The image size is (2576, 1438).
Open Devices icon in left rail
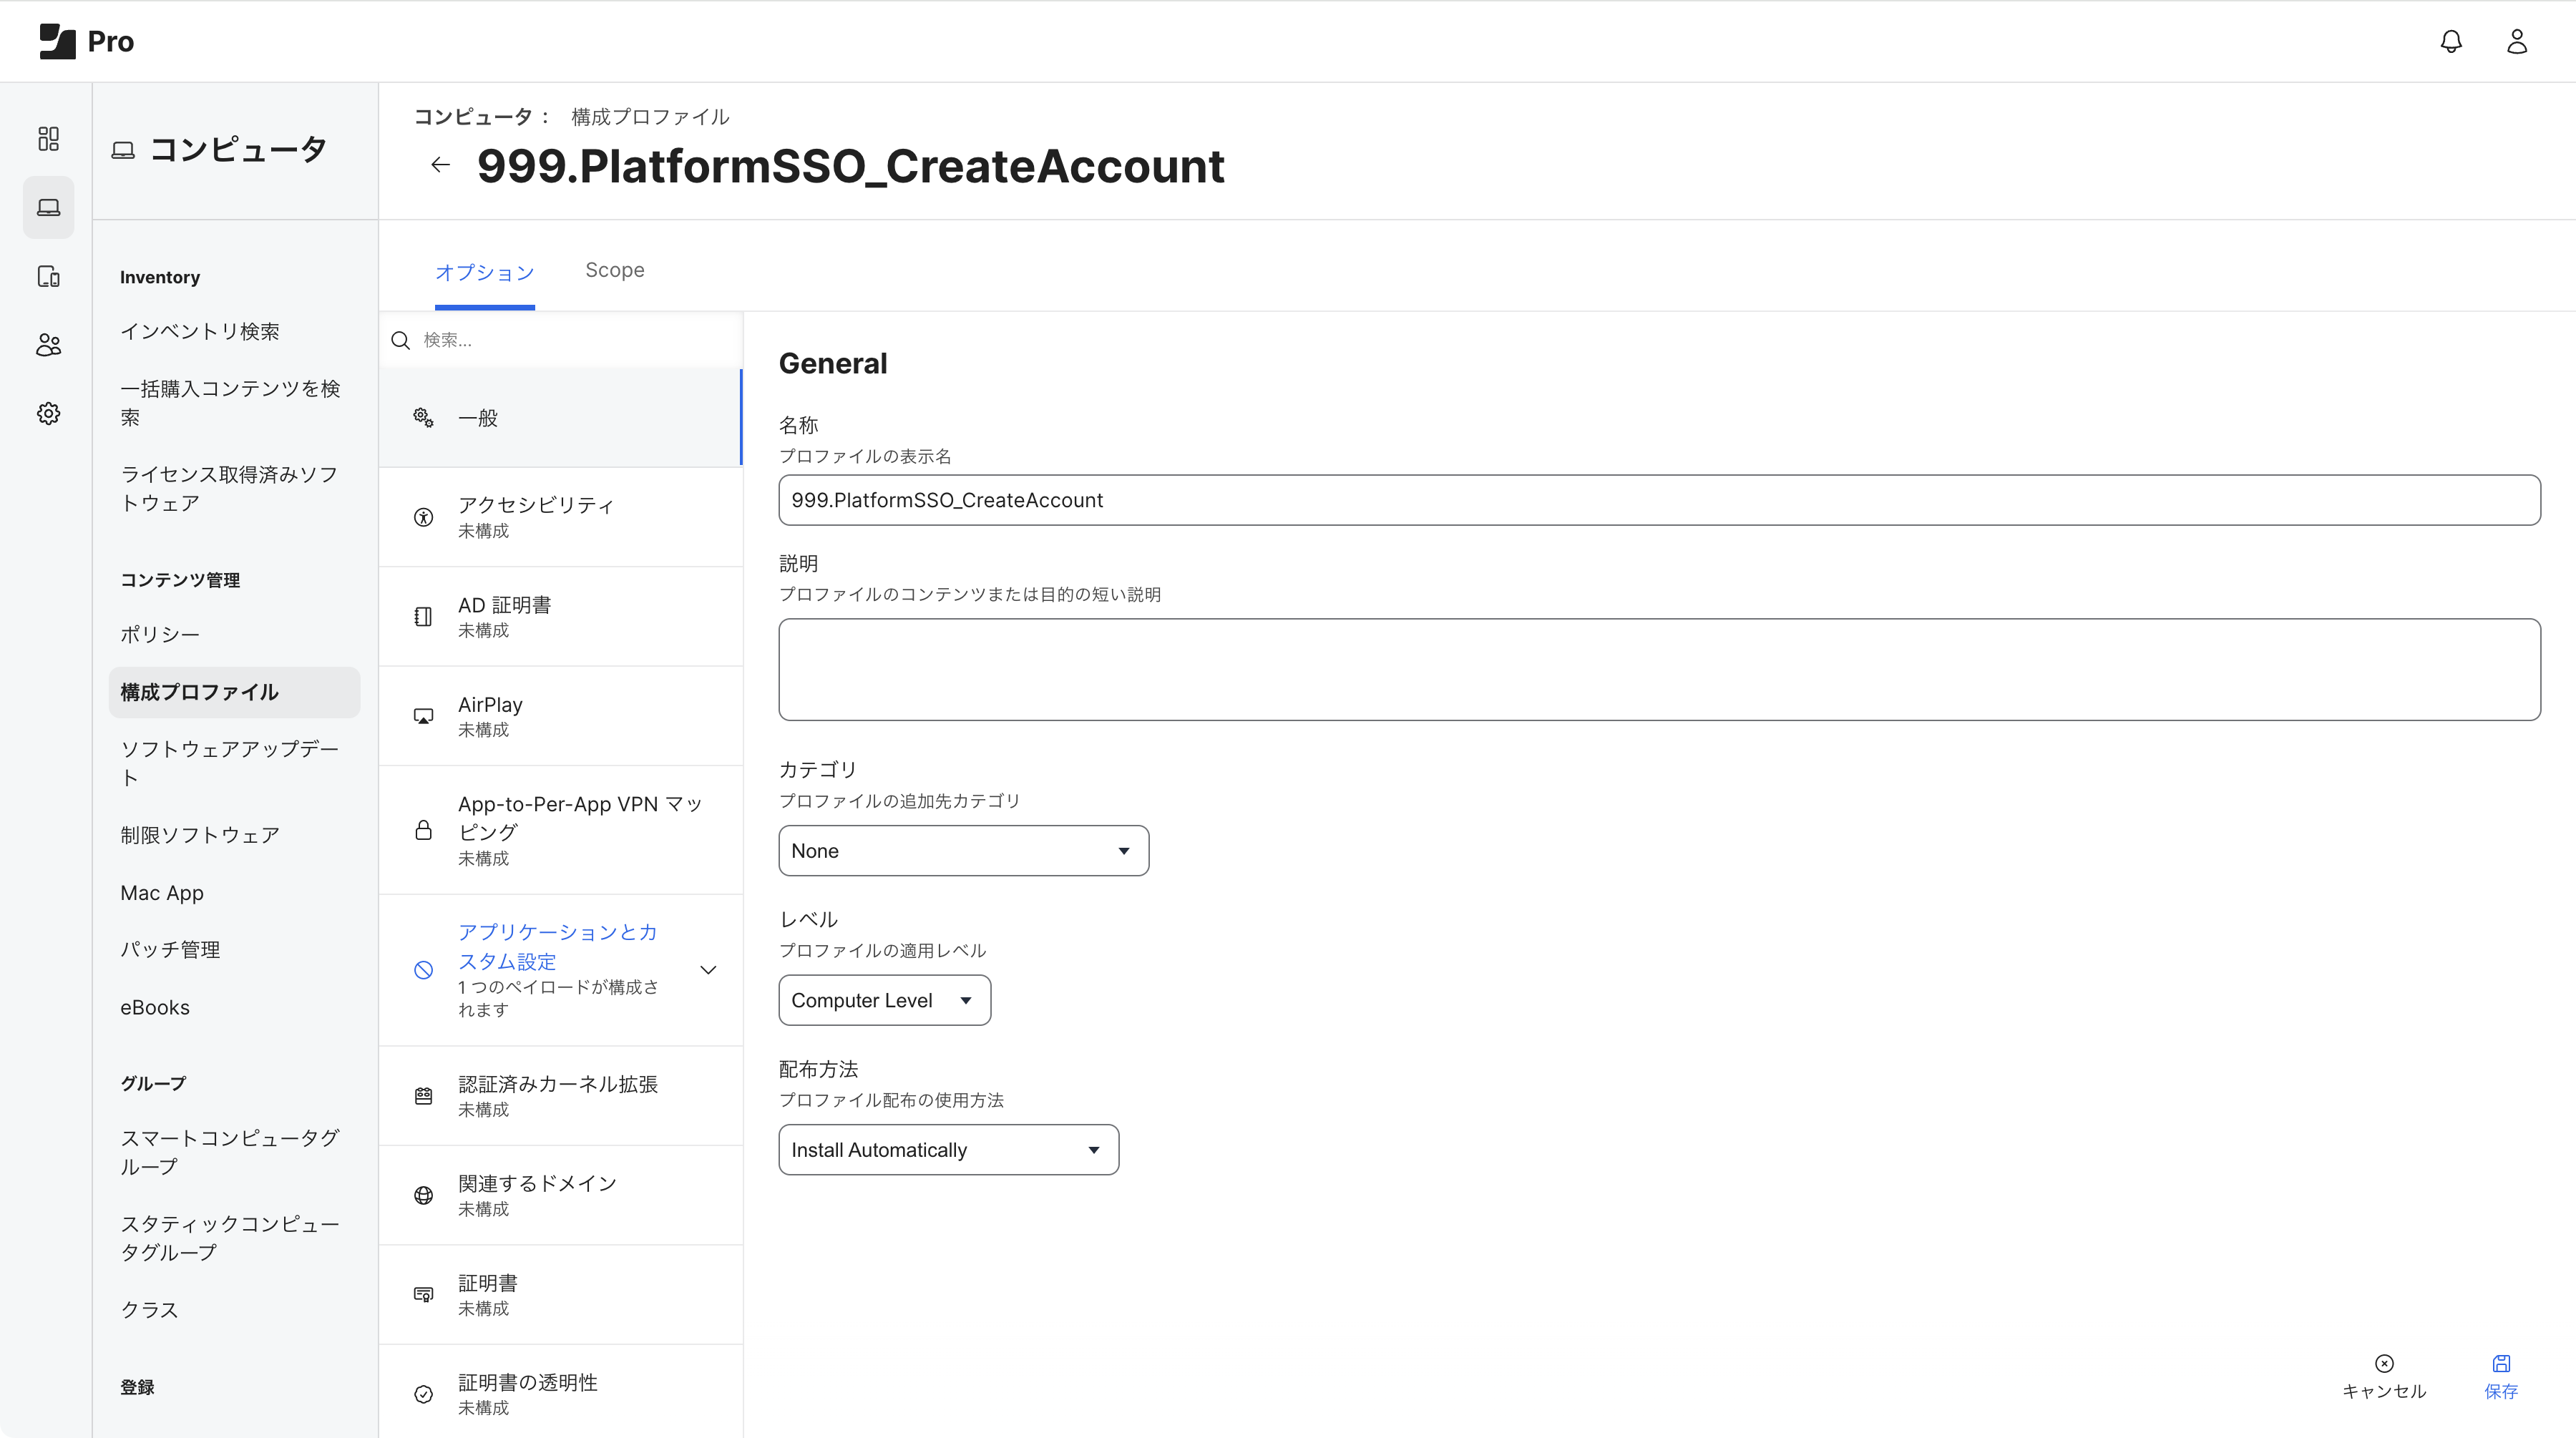pyautogui.click(x=48, y=276)
